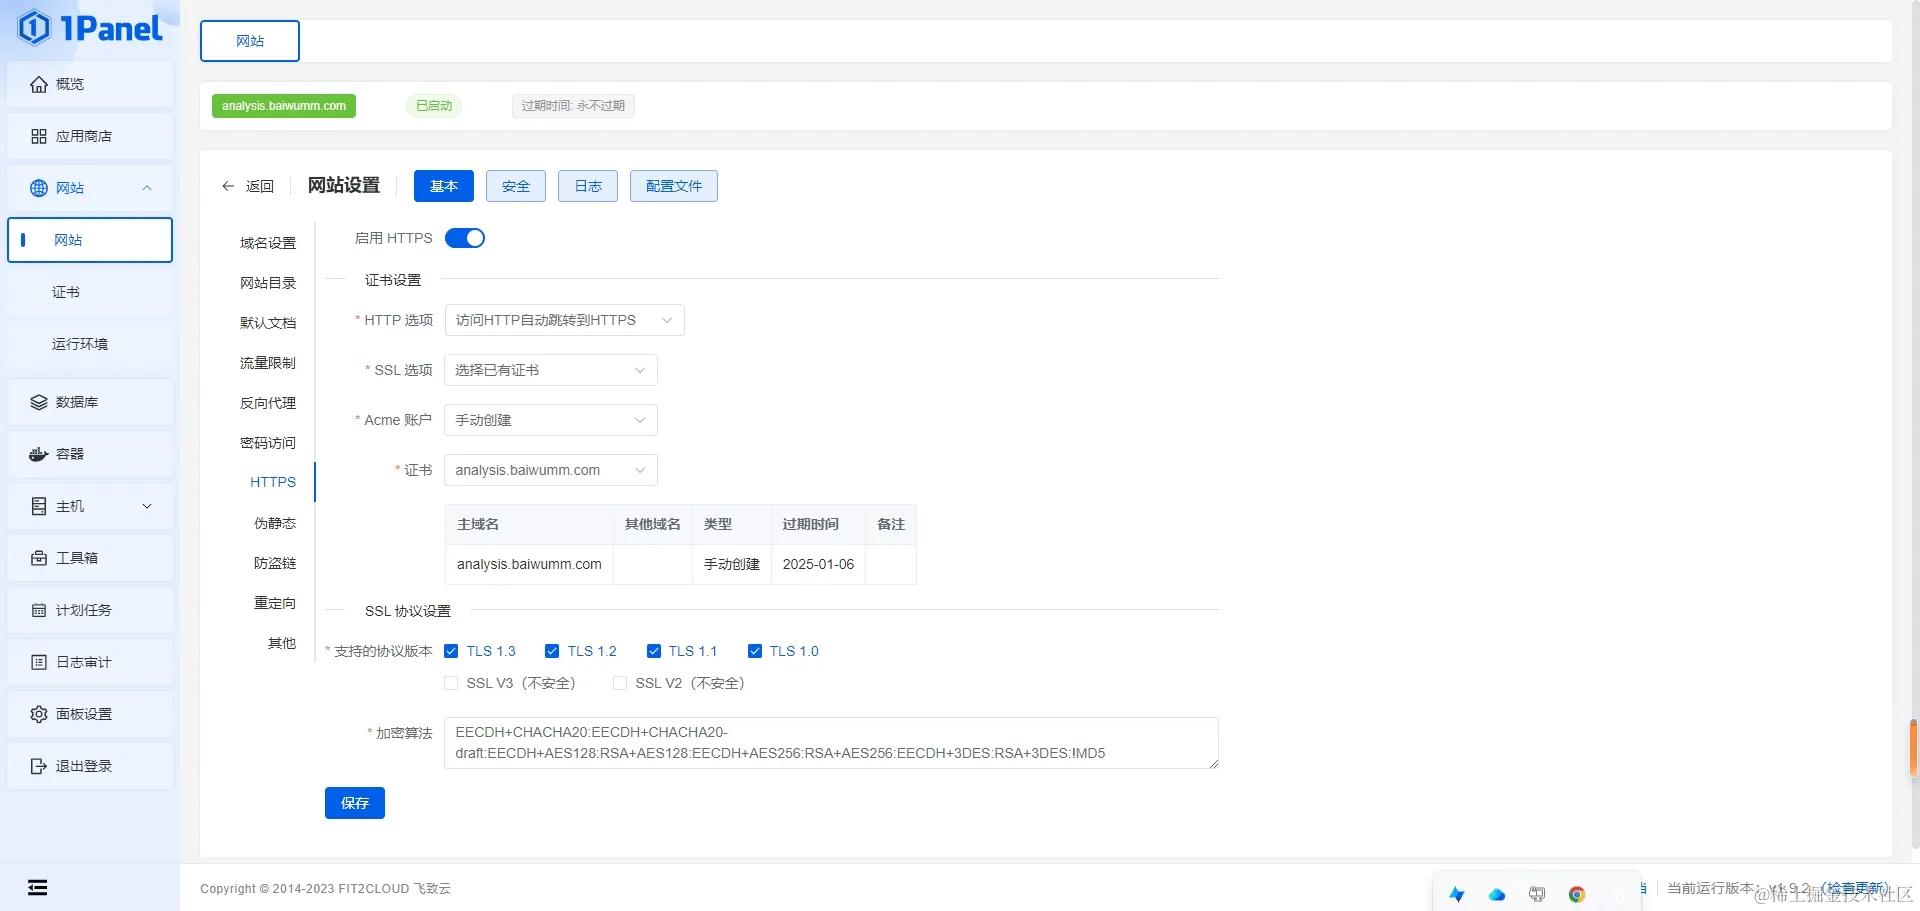1920x911 pixels.
Task: Select HTTPS in settings menu
Action: click(273, 482)
